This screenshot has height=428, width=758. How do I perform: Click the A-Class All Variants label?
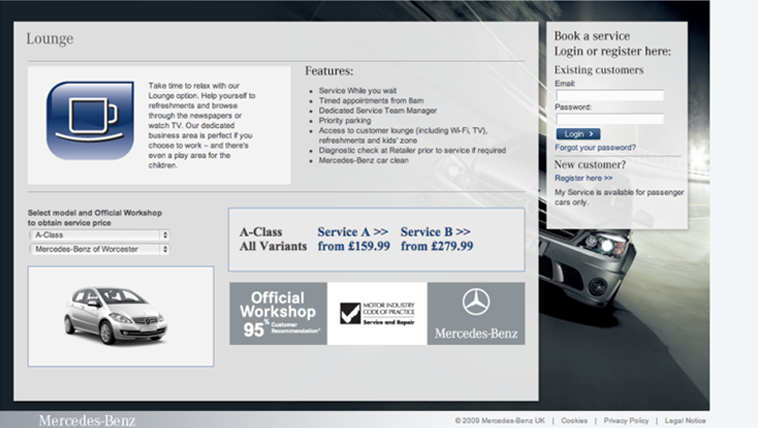(x=273, y=239)
